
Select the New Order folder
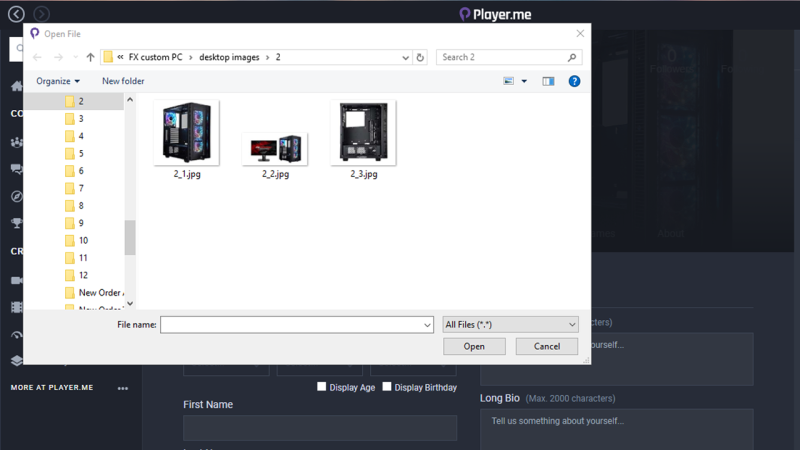pyautogui.click(x=94, y=292)
